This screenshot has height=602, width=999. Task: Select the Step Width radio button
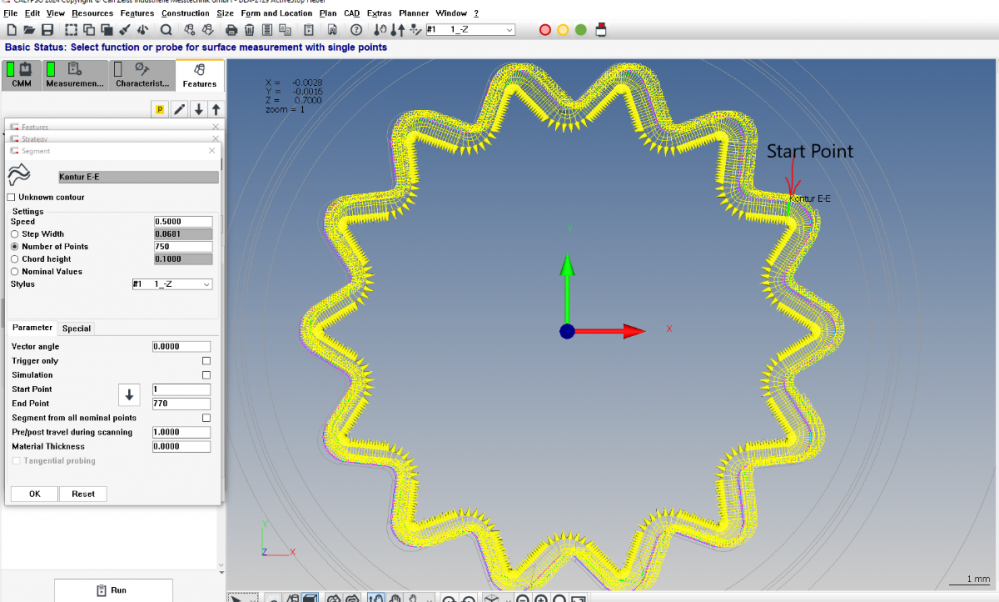pyautogui.click(x=15, y=234)
